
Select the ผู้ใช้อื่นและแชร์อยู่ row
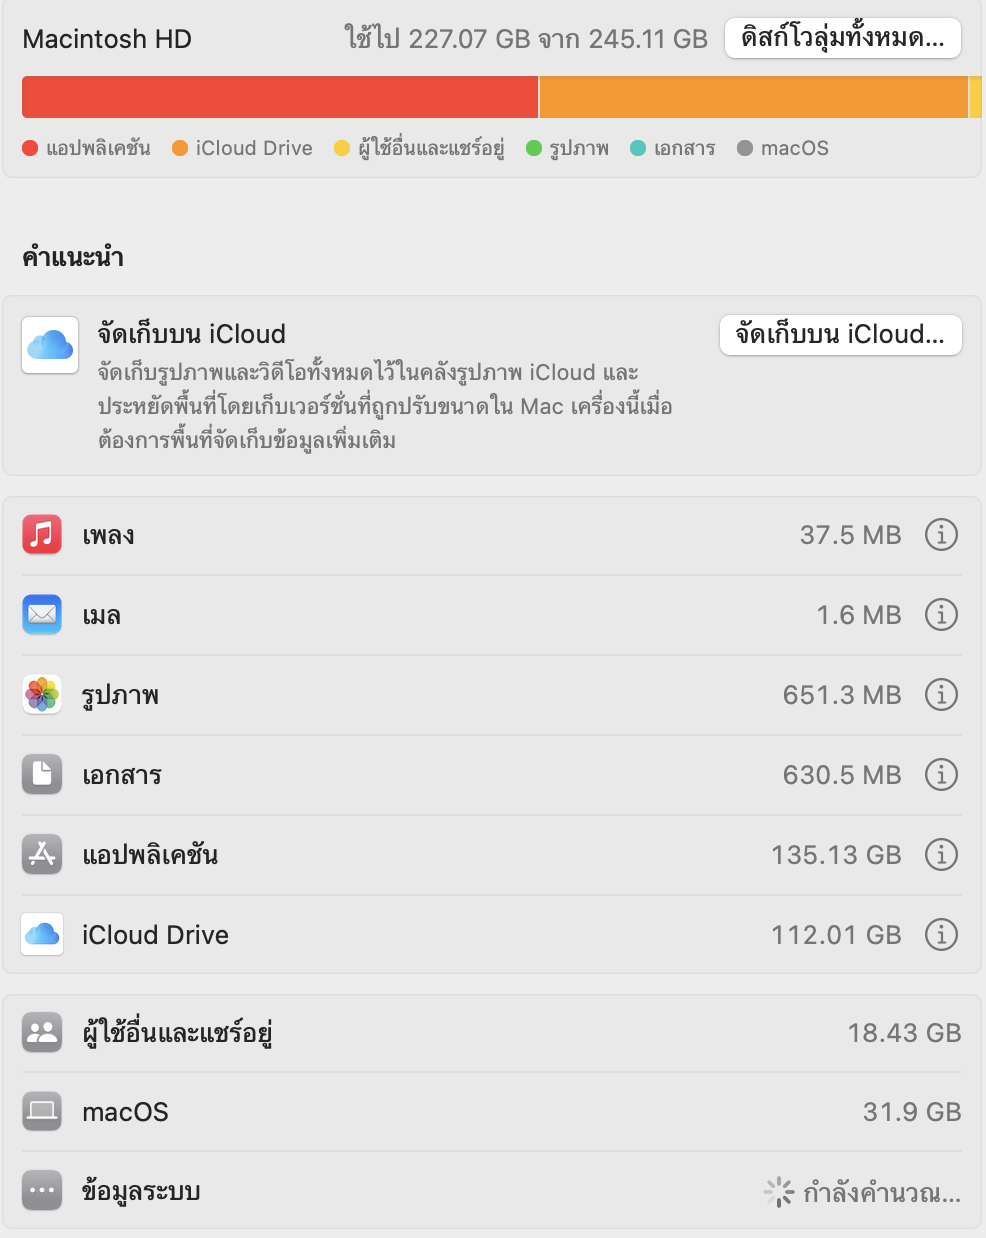[x=492, y=1033]
